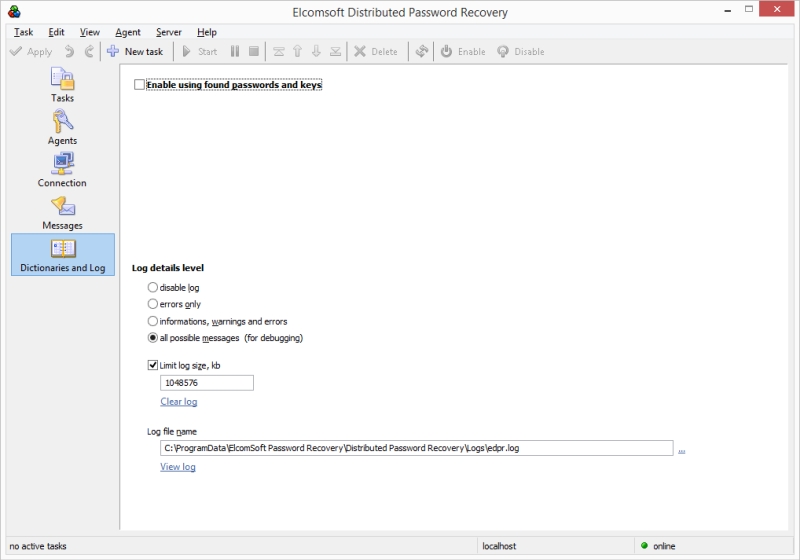Open the Messages sidebar section
The height and width of the screenshot is (560, 800).
click(62, 213)
